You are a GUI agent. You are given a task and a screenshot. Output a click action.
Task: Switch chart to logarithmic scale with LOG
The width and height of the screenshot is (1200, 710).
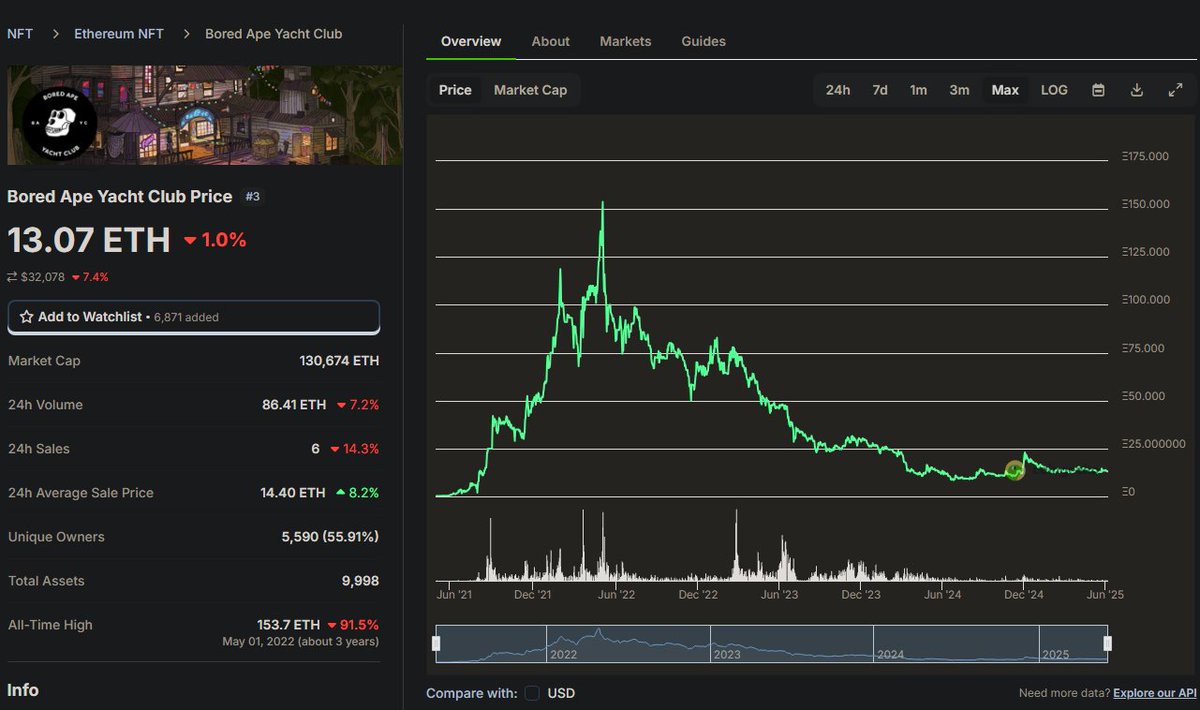pos(1054,90)
